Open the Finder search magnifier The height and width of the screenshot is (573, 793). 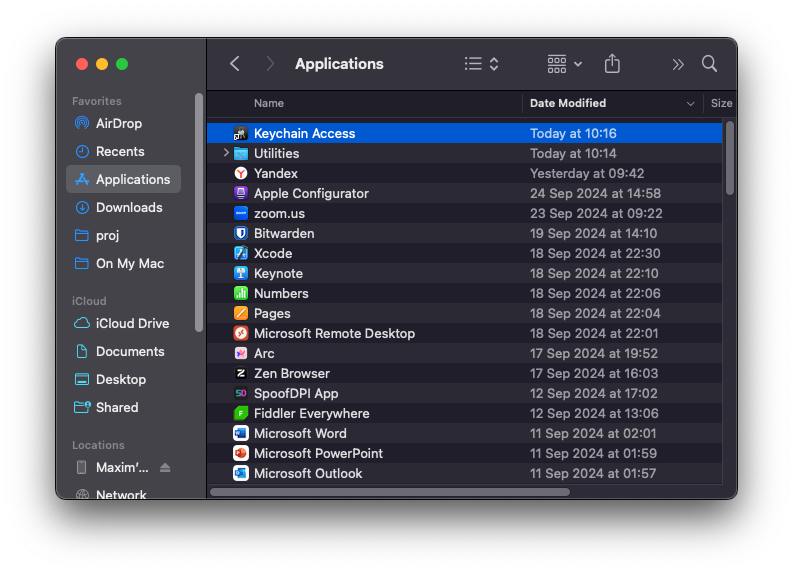(x=709, y=64)
